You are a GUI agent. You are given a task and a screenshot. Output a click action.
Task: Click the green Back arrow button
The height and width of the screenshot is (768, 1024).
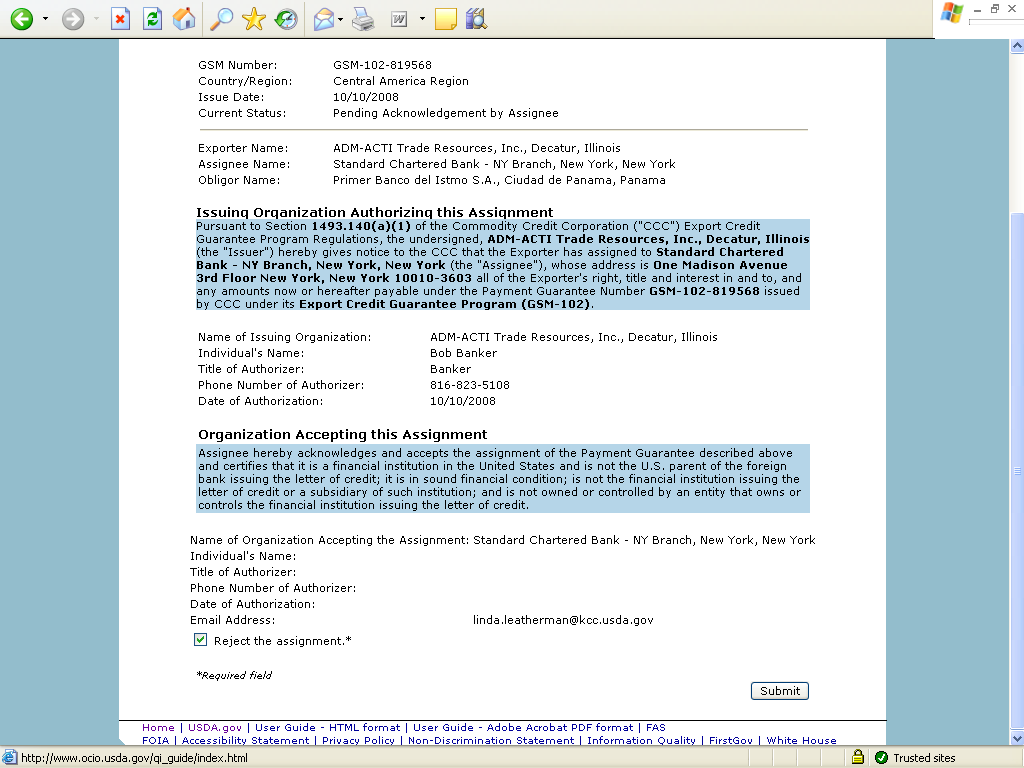[x=22, y=19]
